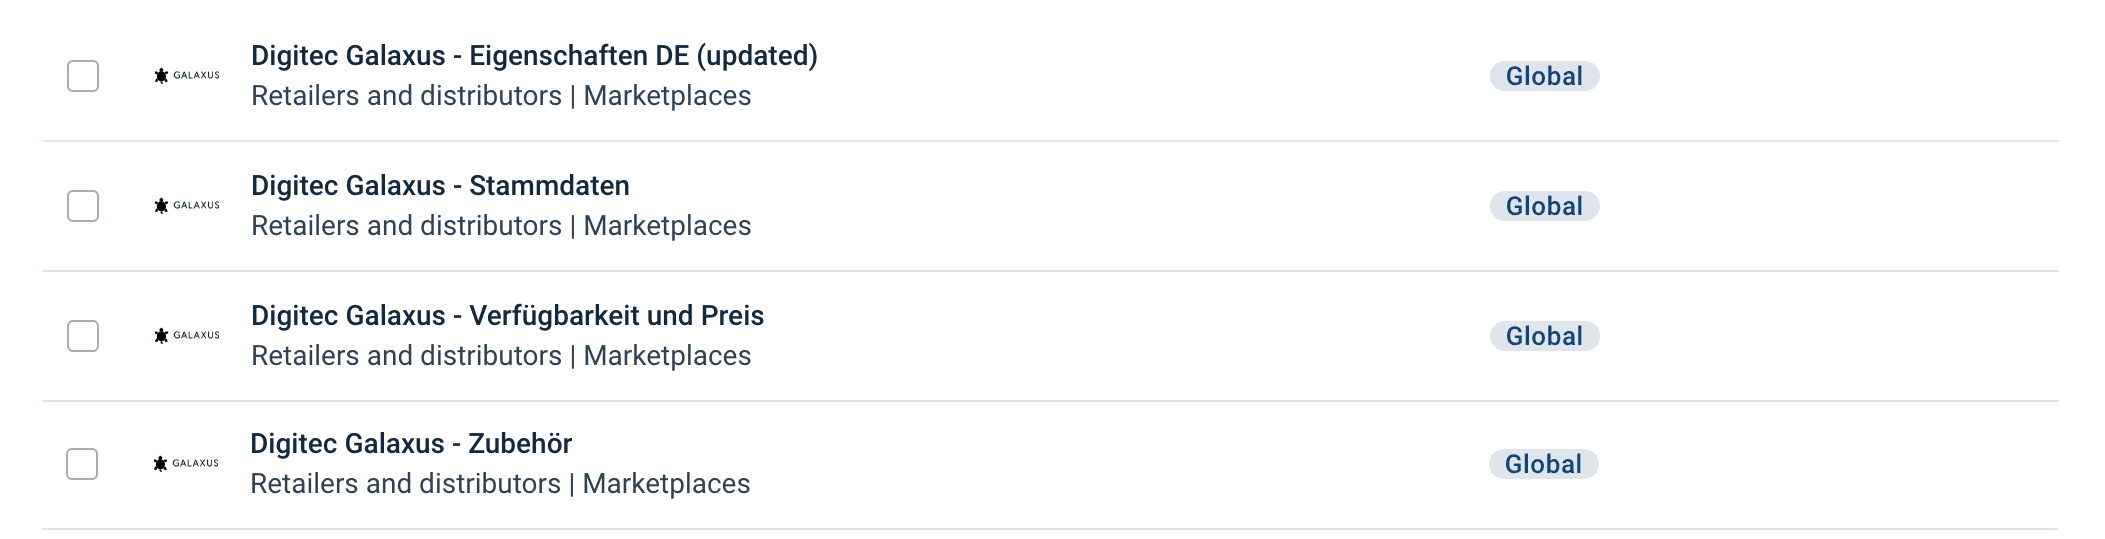Click the Marketplaces subtitle under Verfügbarkeit und Preis
The width and height of the screenshot is (2105, 539).
point(667,356)
